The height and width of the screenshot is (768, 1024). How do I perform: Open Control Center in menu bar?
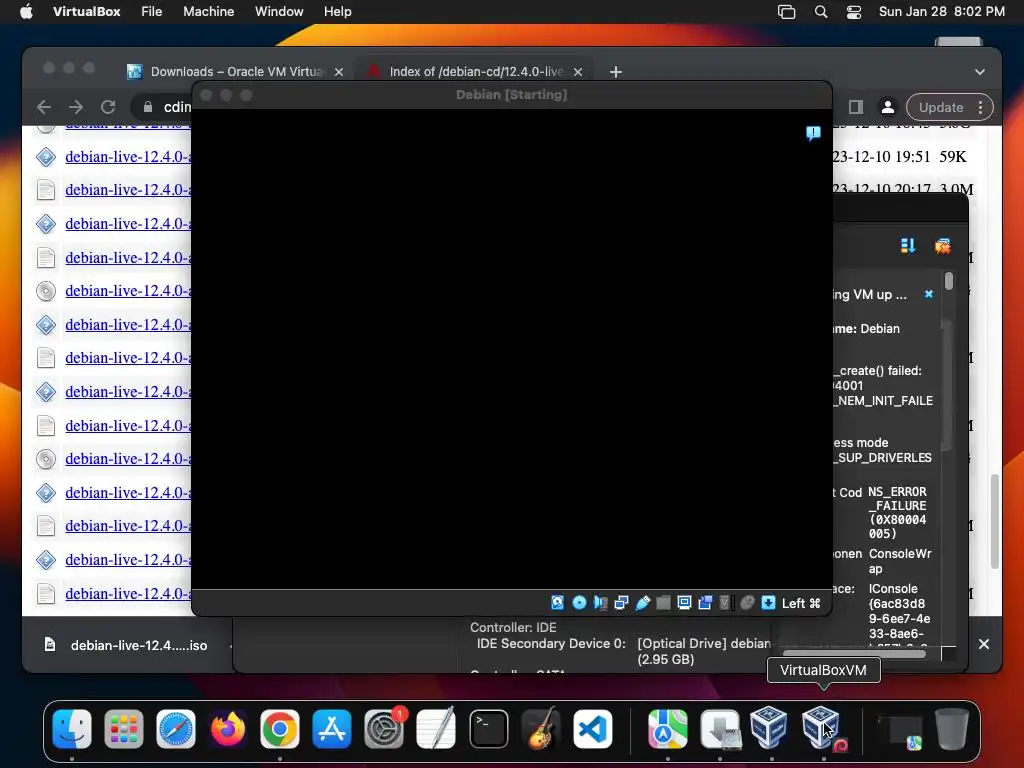854,12
